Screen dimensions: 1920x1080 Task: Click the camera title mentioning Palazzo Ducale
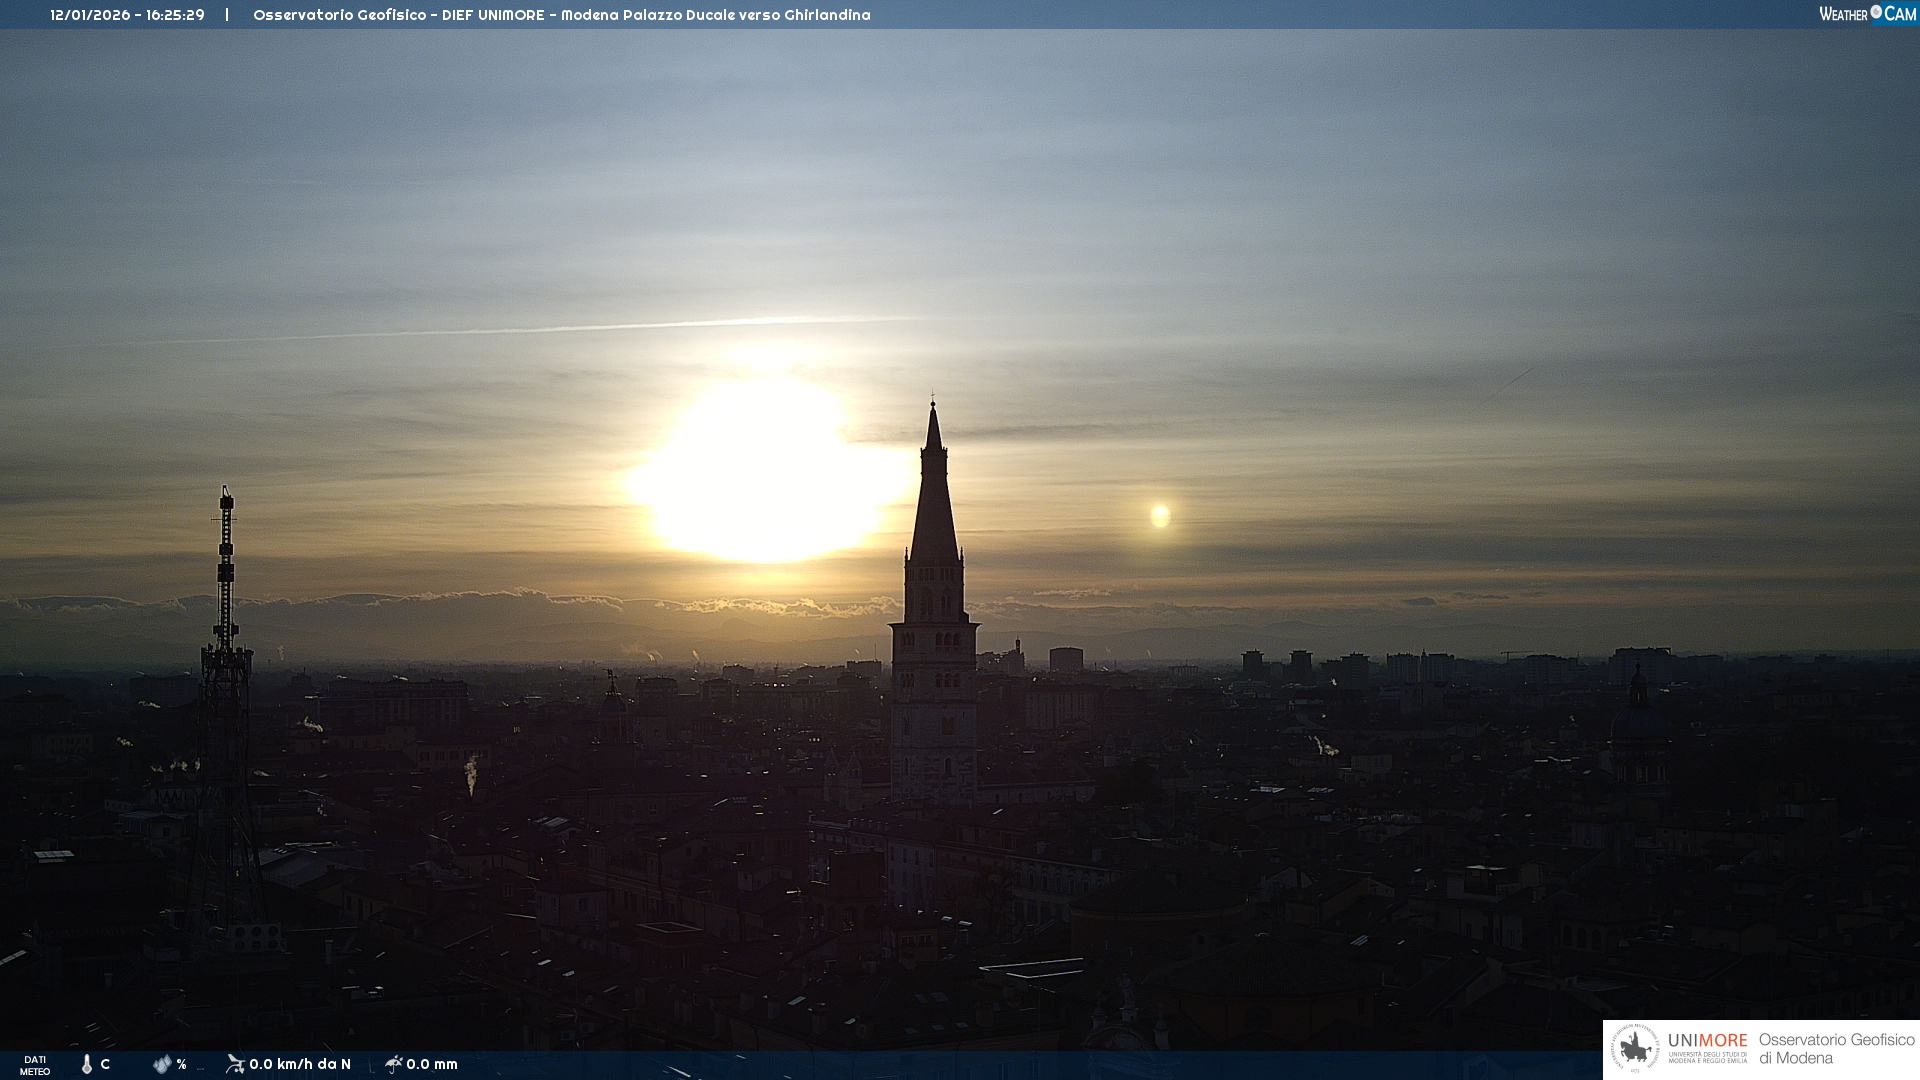[561, 15]
